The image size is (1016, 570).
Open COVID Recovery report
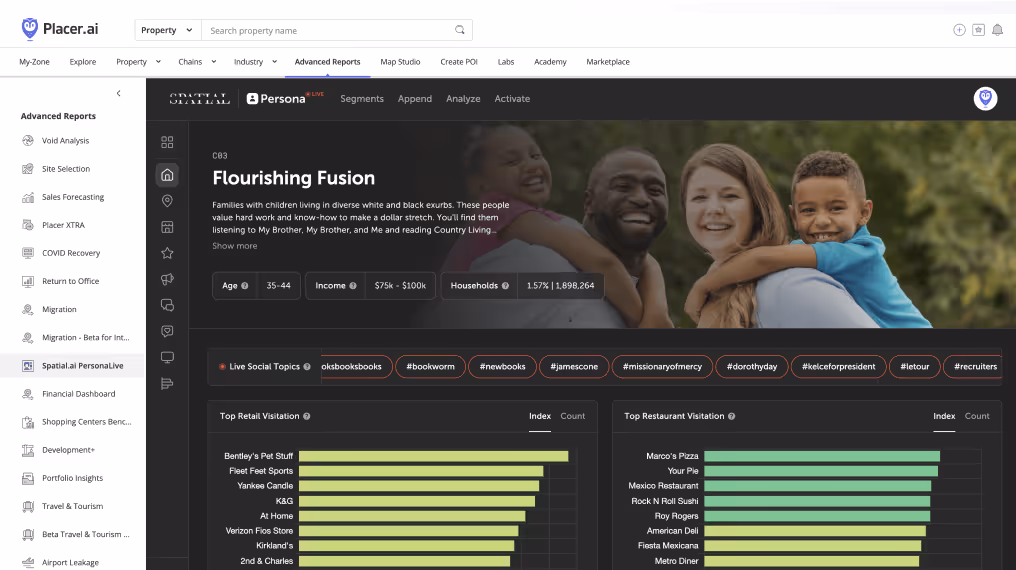click(x=71, y=253)
